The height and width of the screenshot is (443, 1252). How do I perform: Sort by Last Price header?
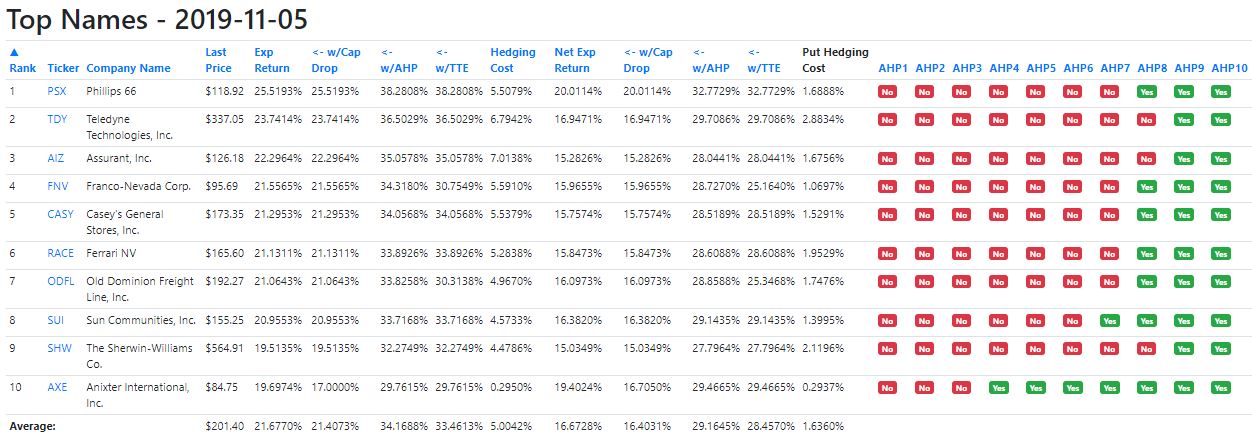pyautogui.click(x=218, y=60)
